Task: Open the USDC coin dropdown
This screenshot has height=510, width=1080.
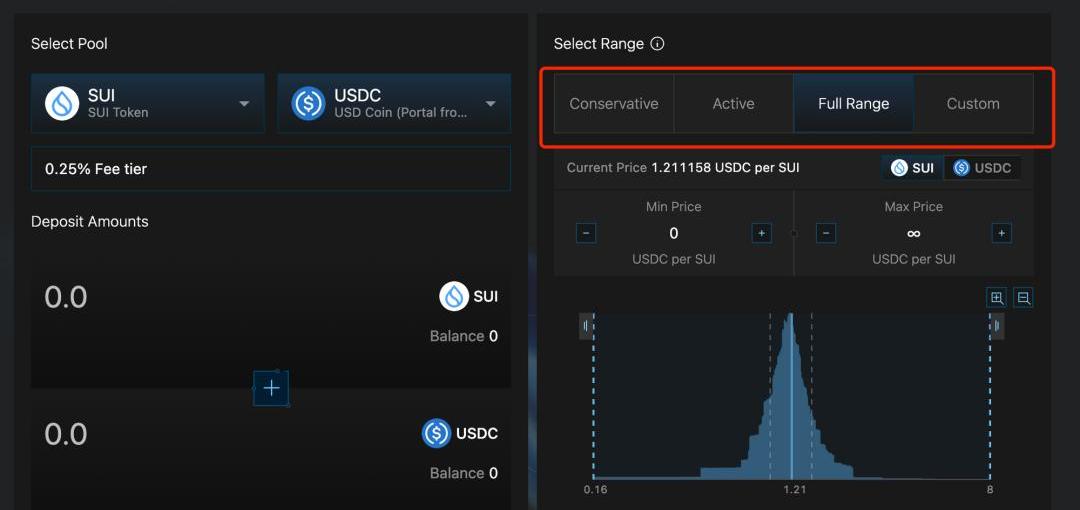Action: [x=394, y=103]
